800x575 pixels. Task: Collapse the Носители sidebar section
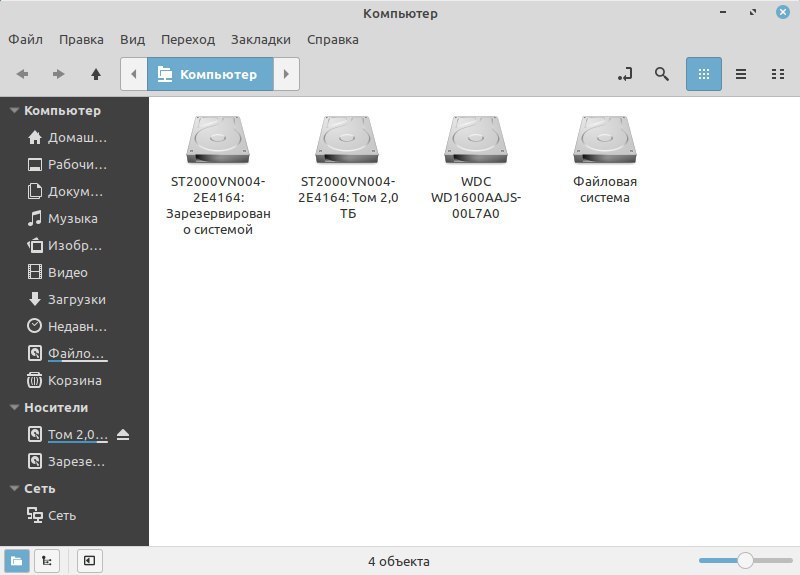point(14,407)
